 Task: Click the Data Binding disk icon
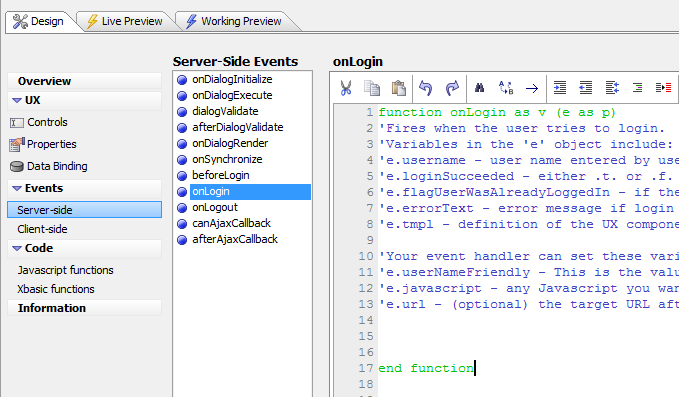16,167
